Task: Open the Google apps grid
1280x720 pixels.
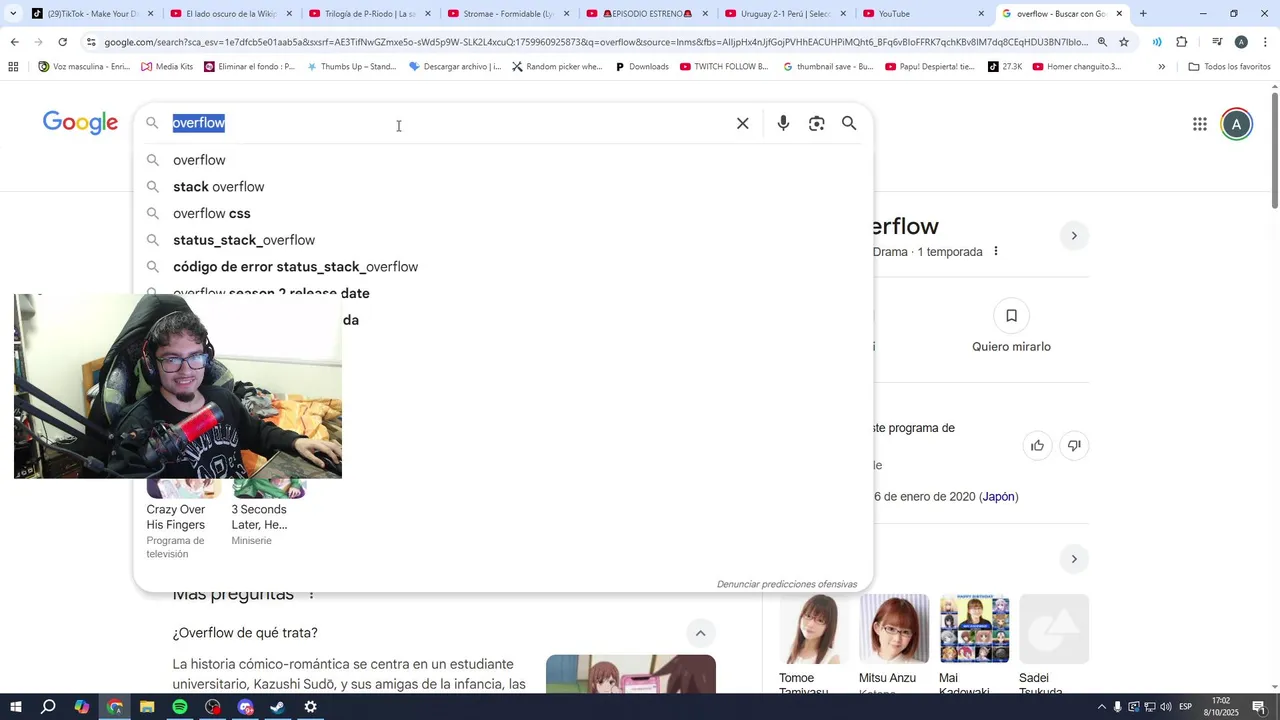Action: [x=1200, y=124]
